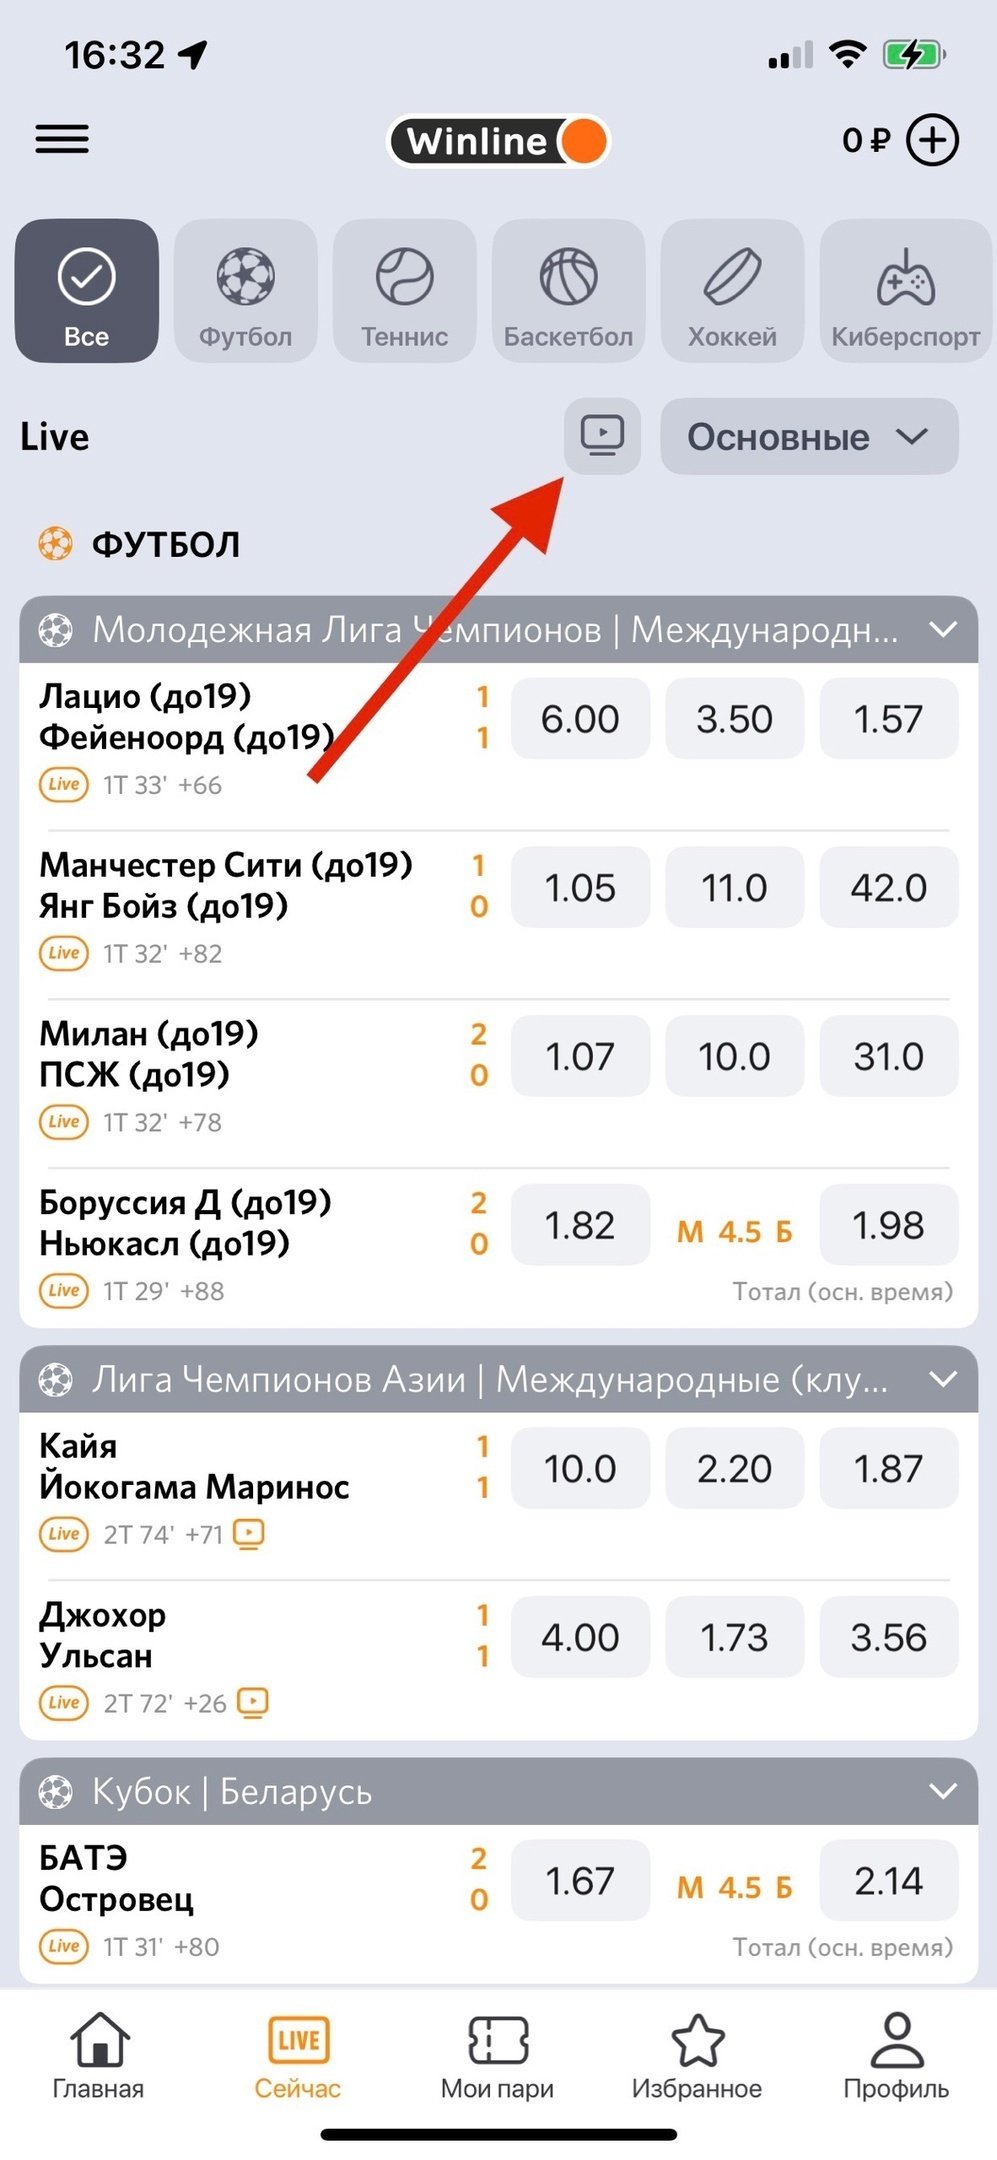Collapse the Лига Чемпионов Азии section

click(943, 1379)
